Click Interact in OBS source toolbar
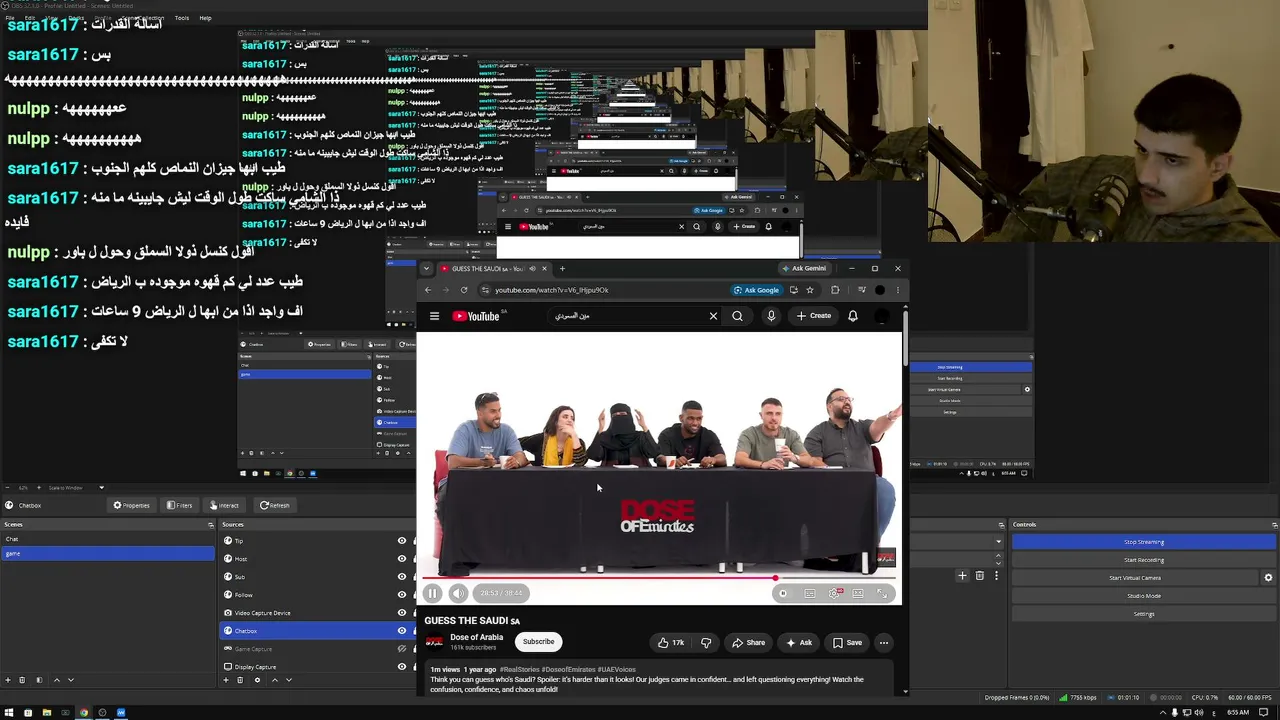The image size is (1280, 720). coord(224,505)
